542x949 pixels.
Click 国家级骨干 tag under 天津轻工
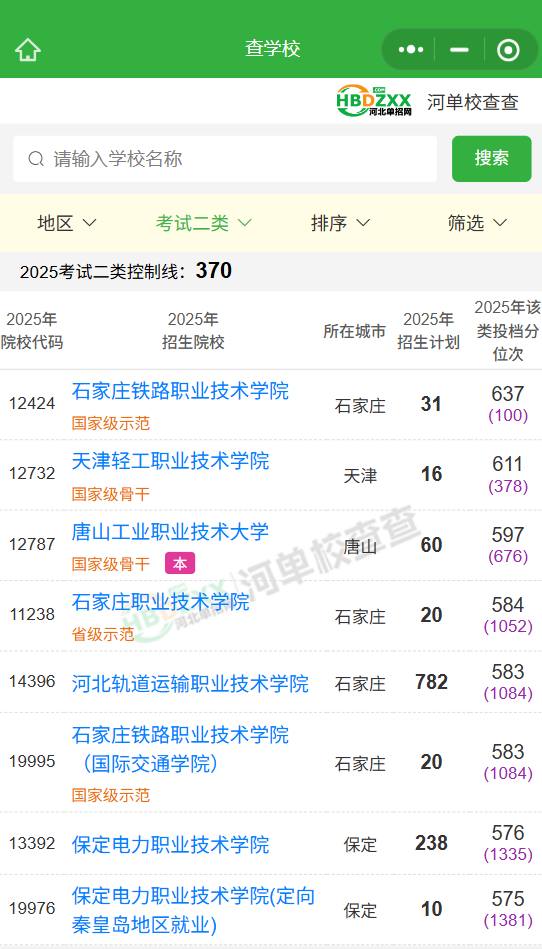[111, 494]
